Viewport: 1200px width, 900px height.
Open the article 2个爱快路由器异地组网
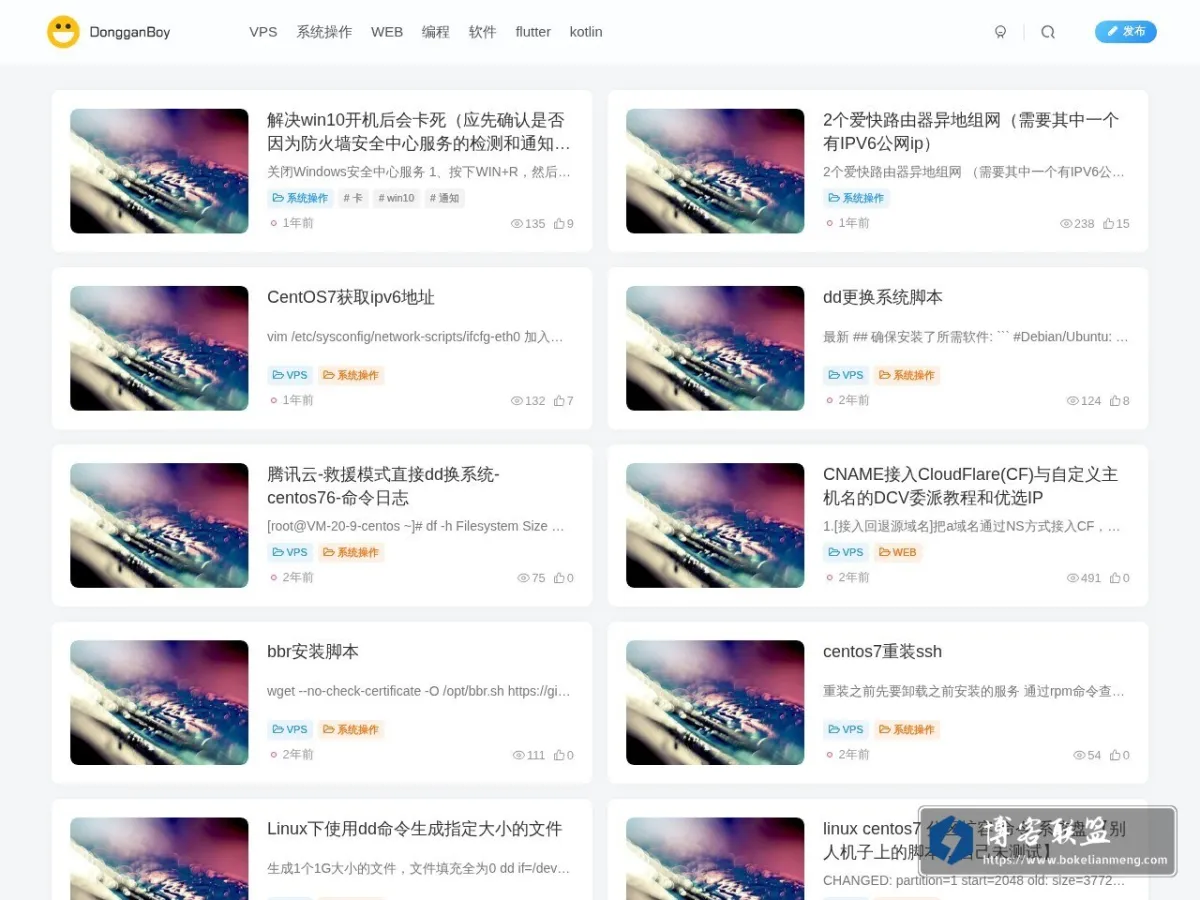pos(972,131)
